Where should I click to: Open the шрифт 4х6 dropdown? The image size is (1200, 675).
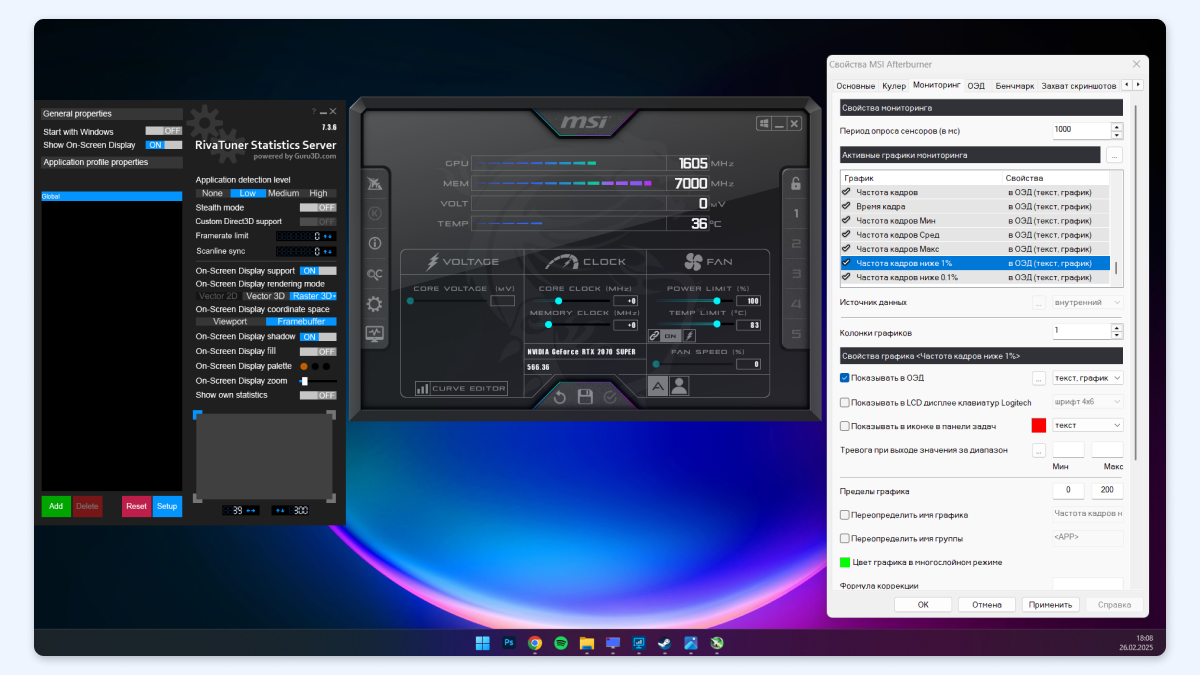(1087, 402)
